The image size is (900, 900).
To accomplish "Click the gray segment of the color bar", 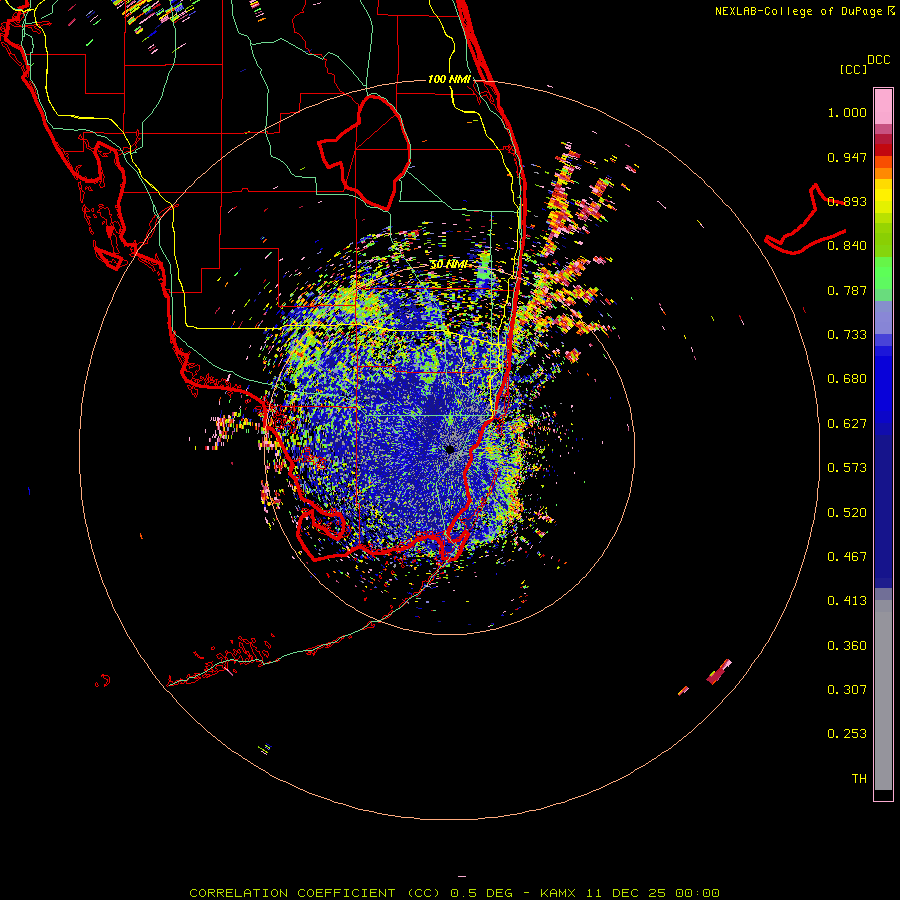I will (x=883, y=695).
